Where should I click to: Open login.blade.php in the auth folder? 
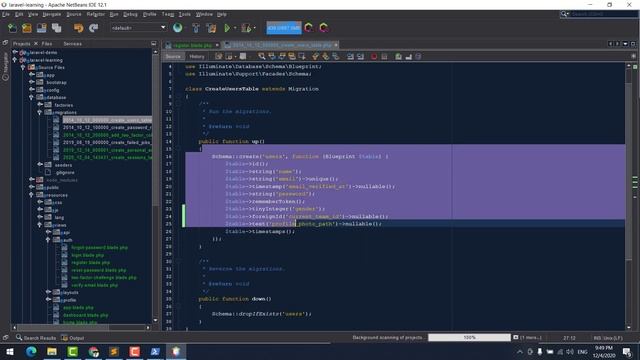pos(87,255)
